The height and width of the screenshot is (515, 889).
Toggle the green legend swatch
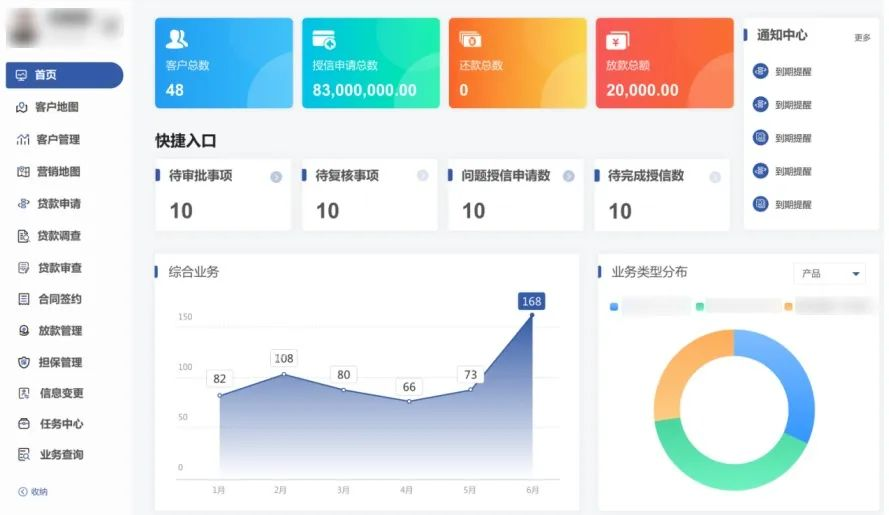click(700, 307)
